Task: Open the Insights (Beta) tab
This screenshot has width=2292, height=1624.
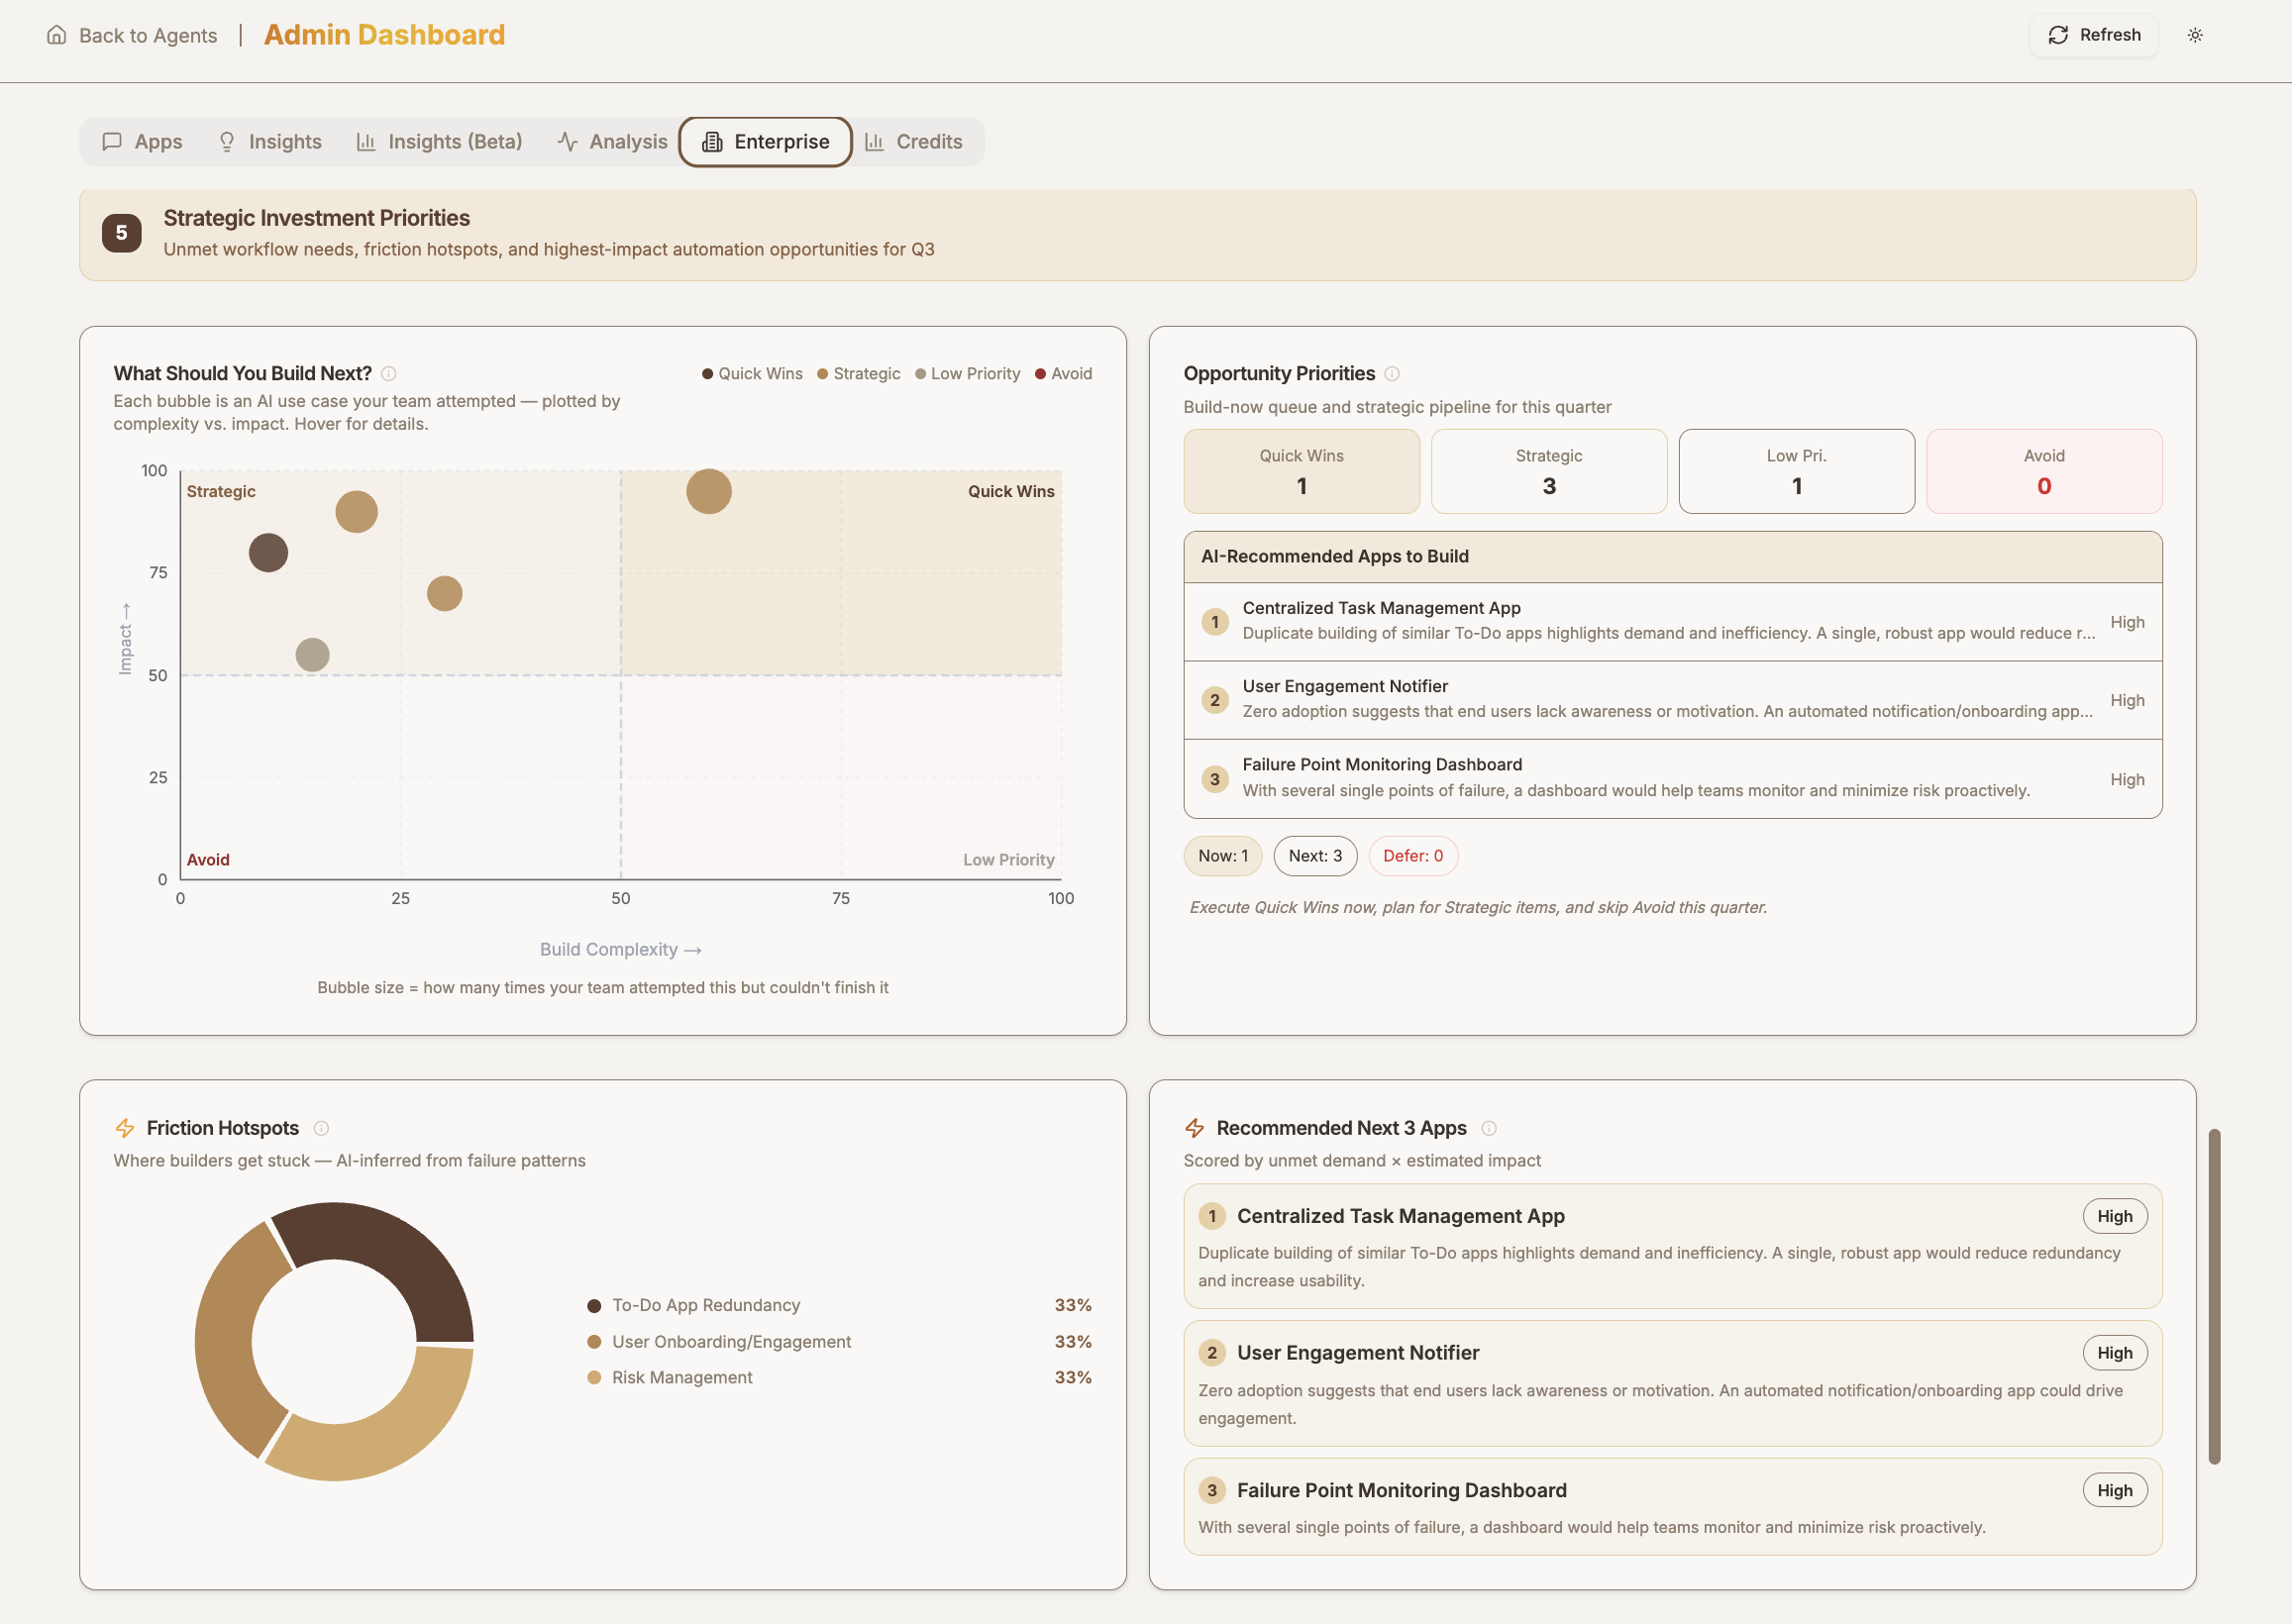Action: (x=440, y=142)
